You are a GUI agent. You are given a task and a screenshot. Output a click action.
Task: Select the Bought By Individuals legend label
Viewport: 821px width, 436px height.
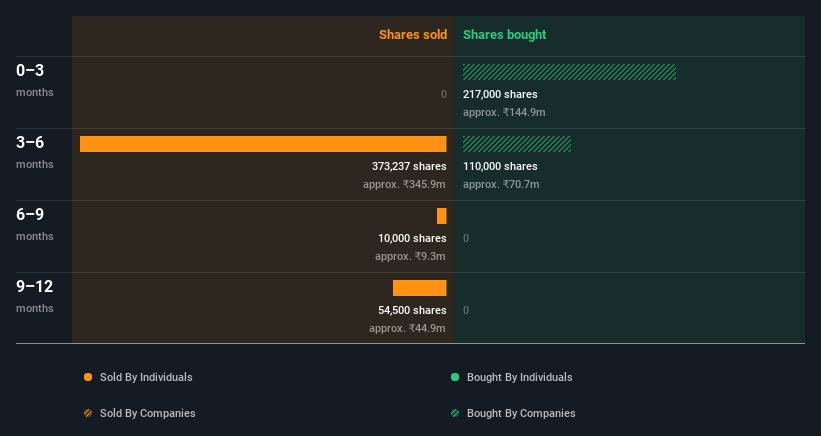pyautogui.click(x=519, y=377)
